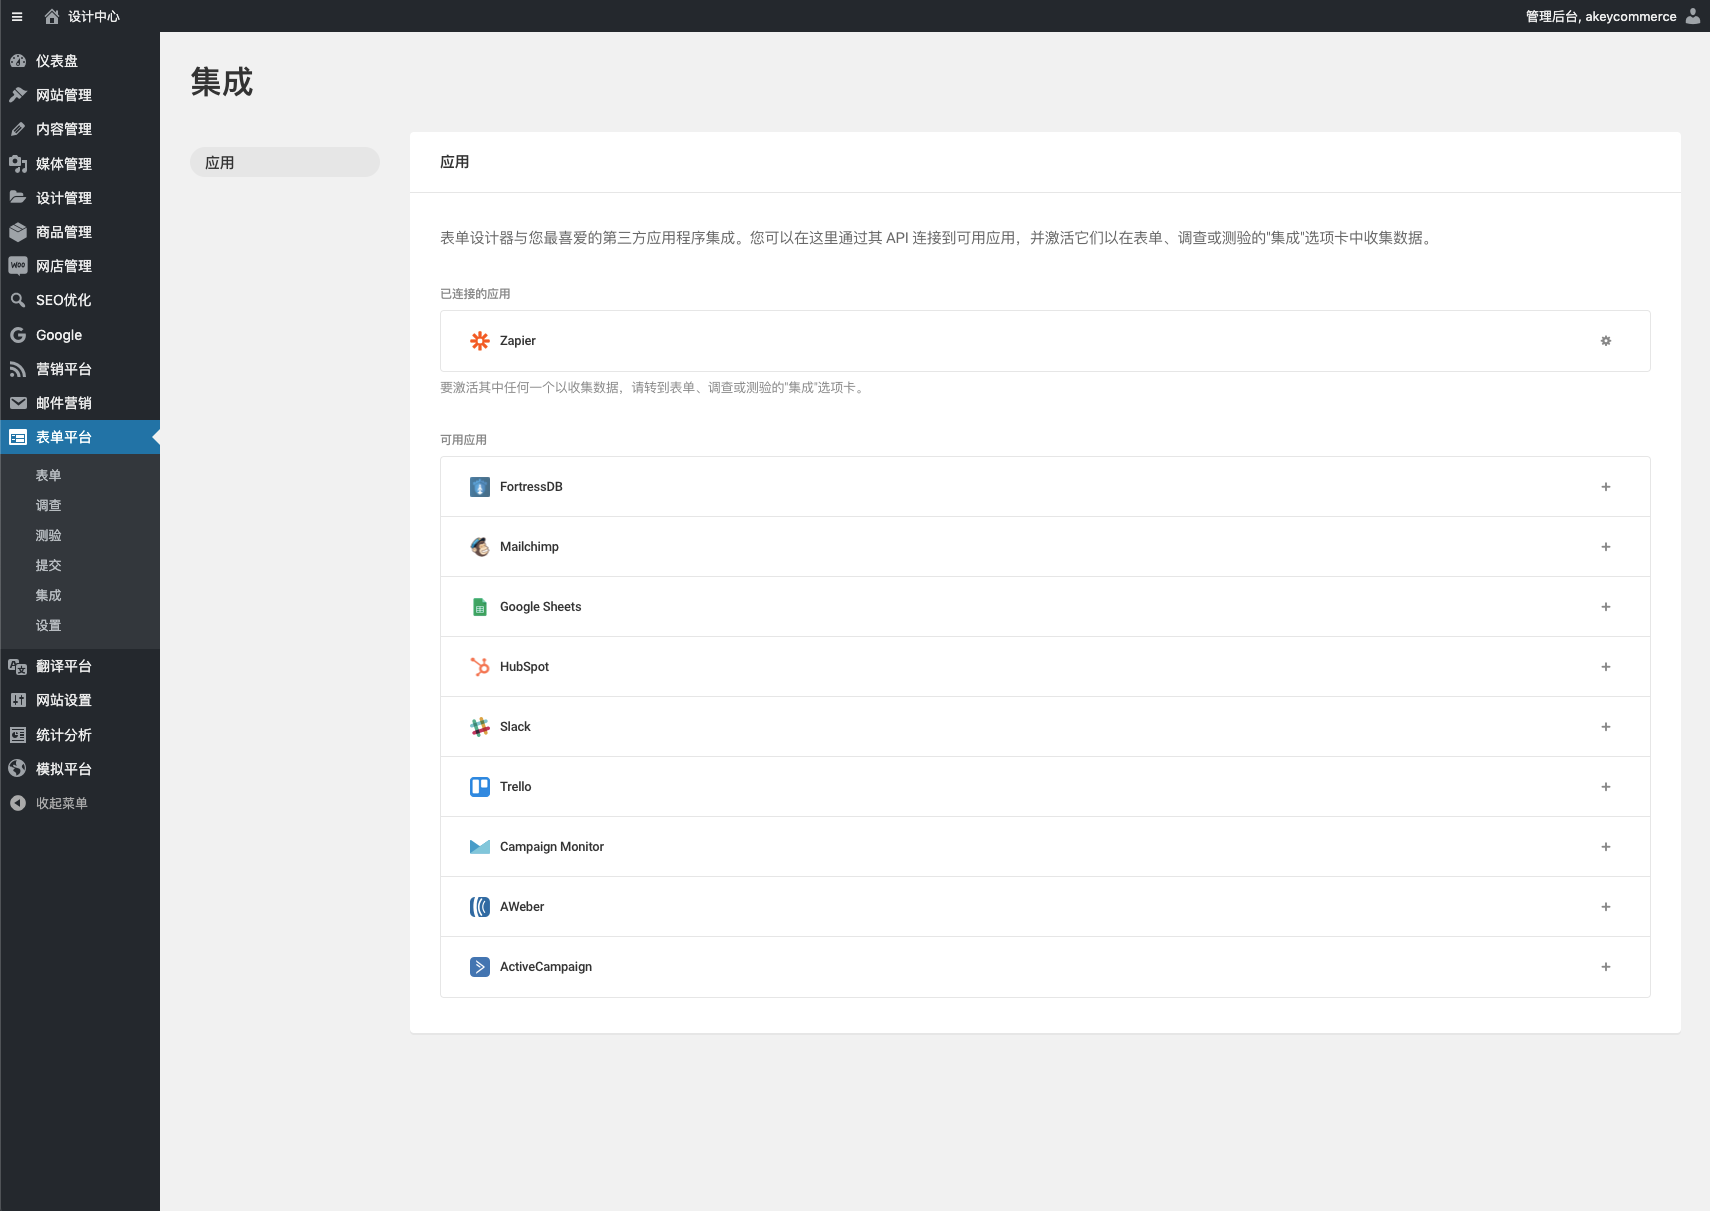Open 模拟平台 sidebar menu
This screenshot has width=1710, height=1211.
click(x=80, y=769)
